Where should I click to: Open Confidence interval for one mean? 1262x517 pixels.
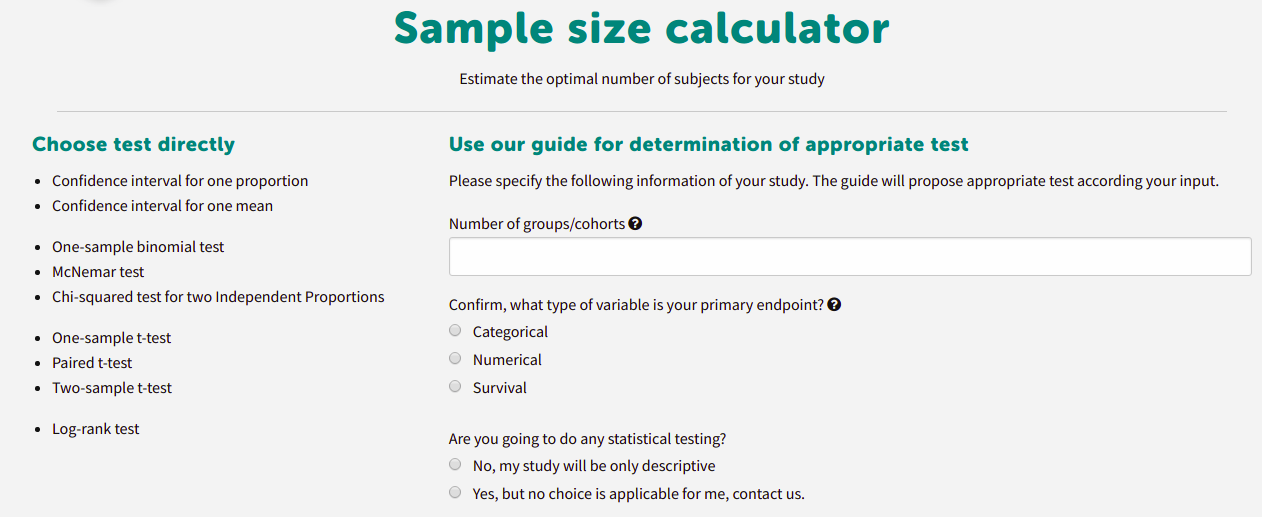162,206
